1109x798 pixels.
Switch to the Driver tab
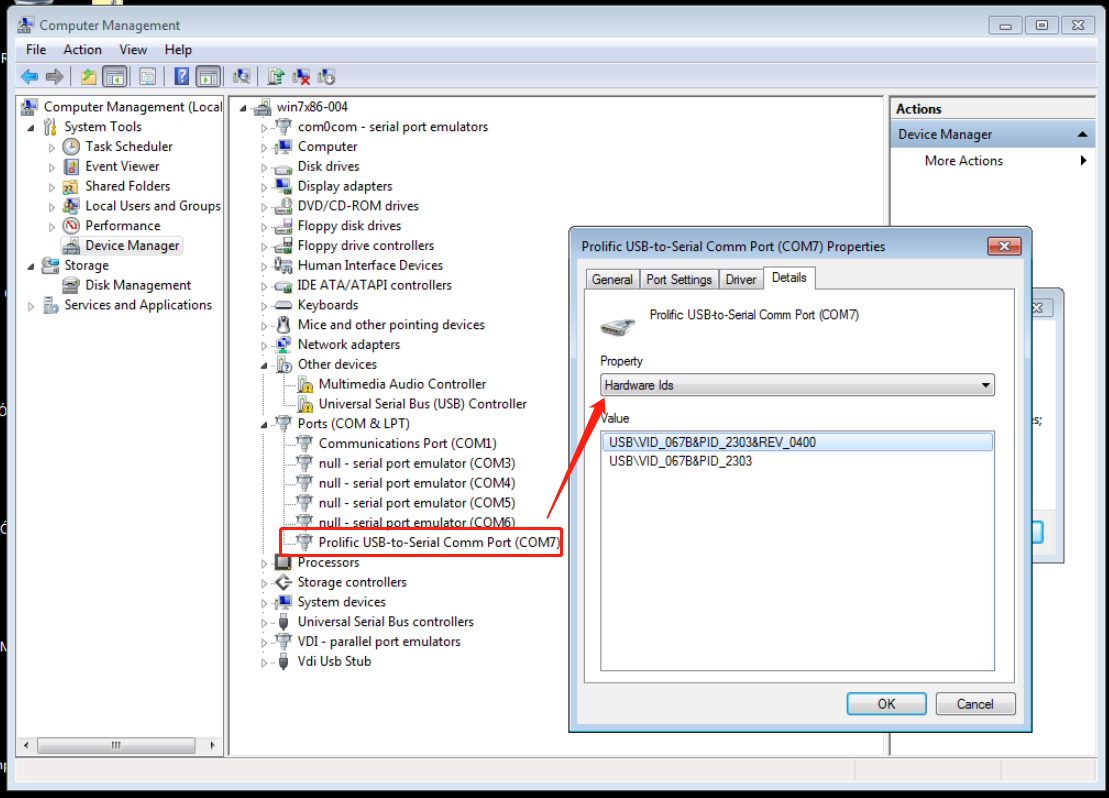[741, 279]
